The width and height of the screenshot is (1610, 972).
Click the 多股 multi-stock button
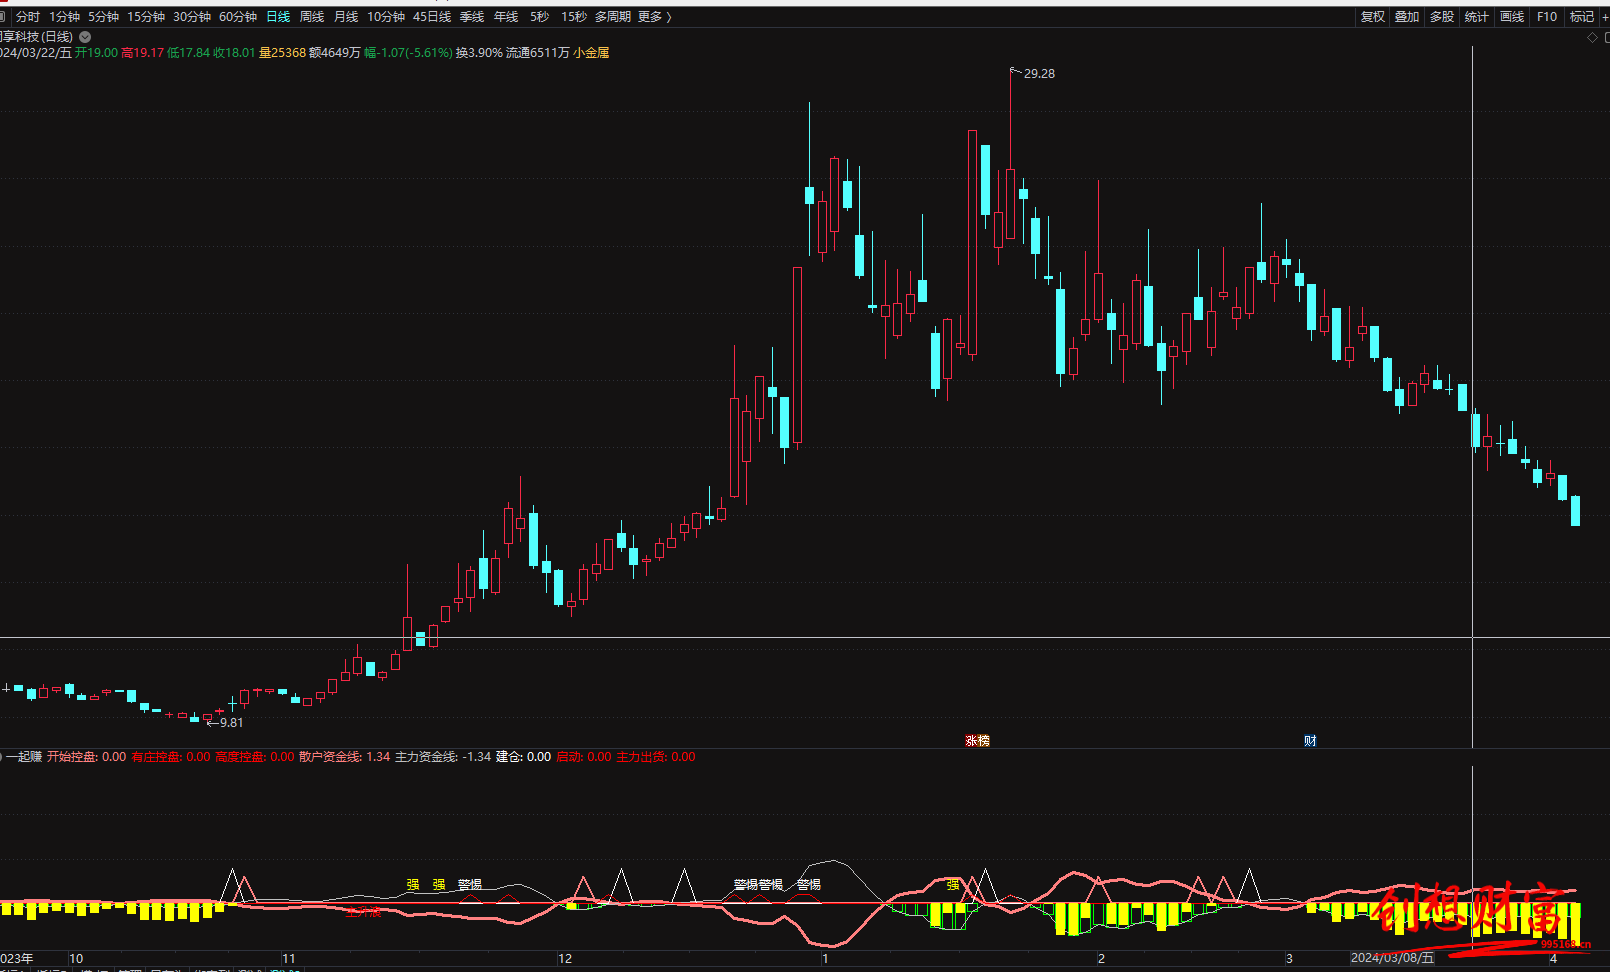pos(1442,17)
